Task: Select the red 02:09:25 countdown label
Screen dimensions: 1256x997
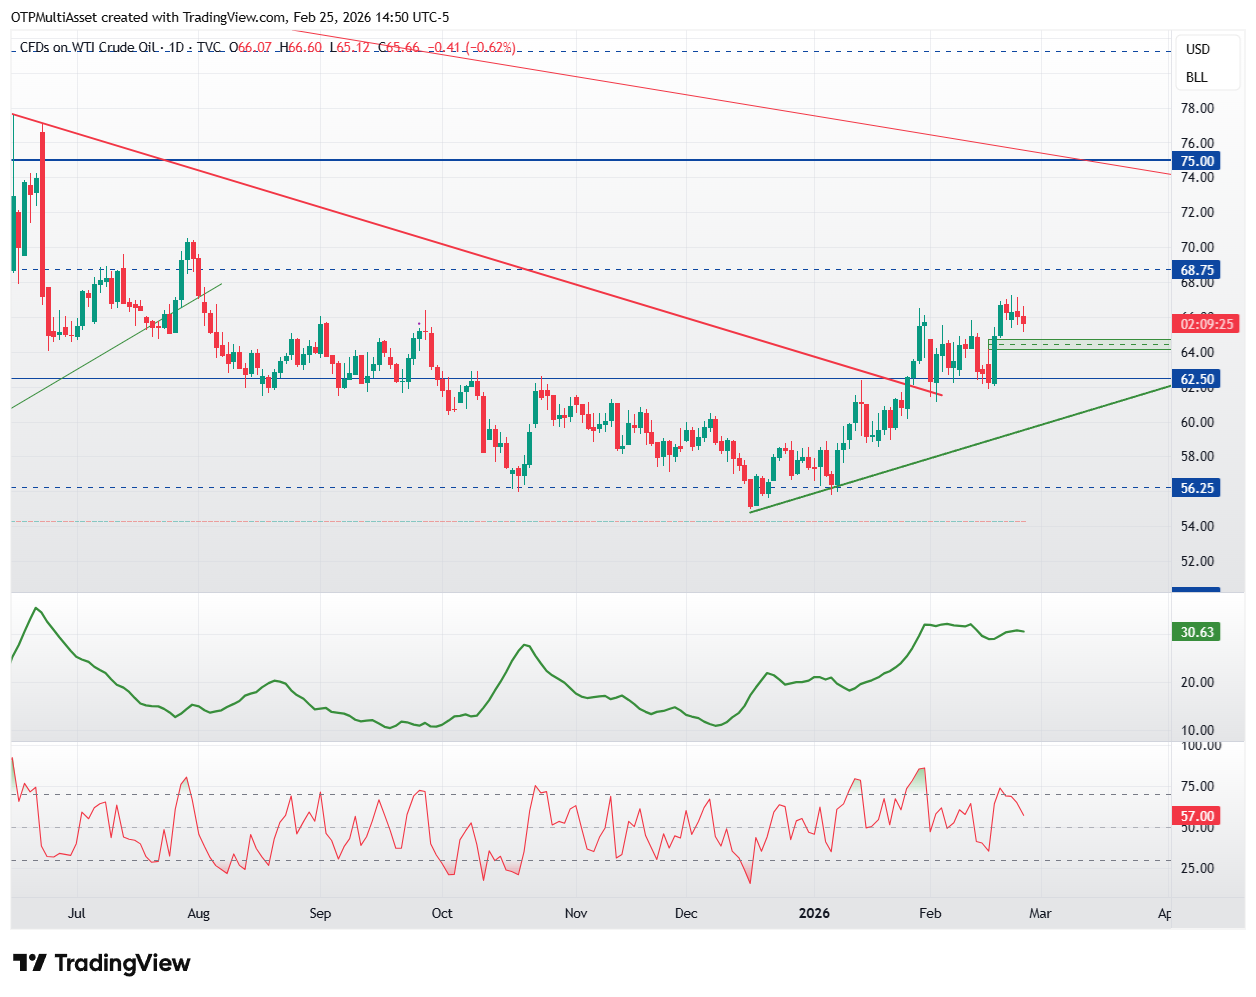Action: click(1206, 324)
